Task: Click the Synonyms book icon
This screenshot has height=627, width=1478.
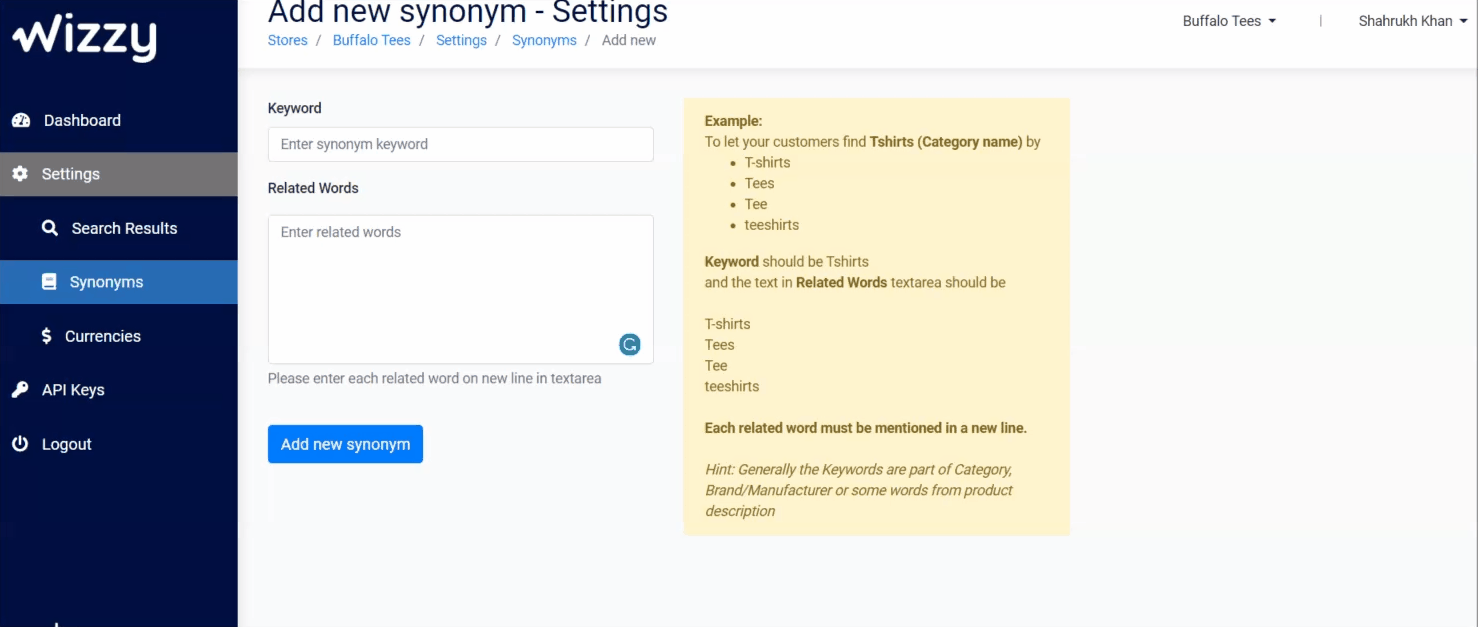Action: click(x=49, y=282)
